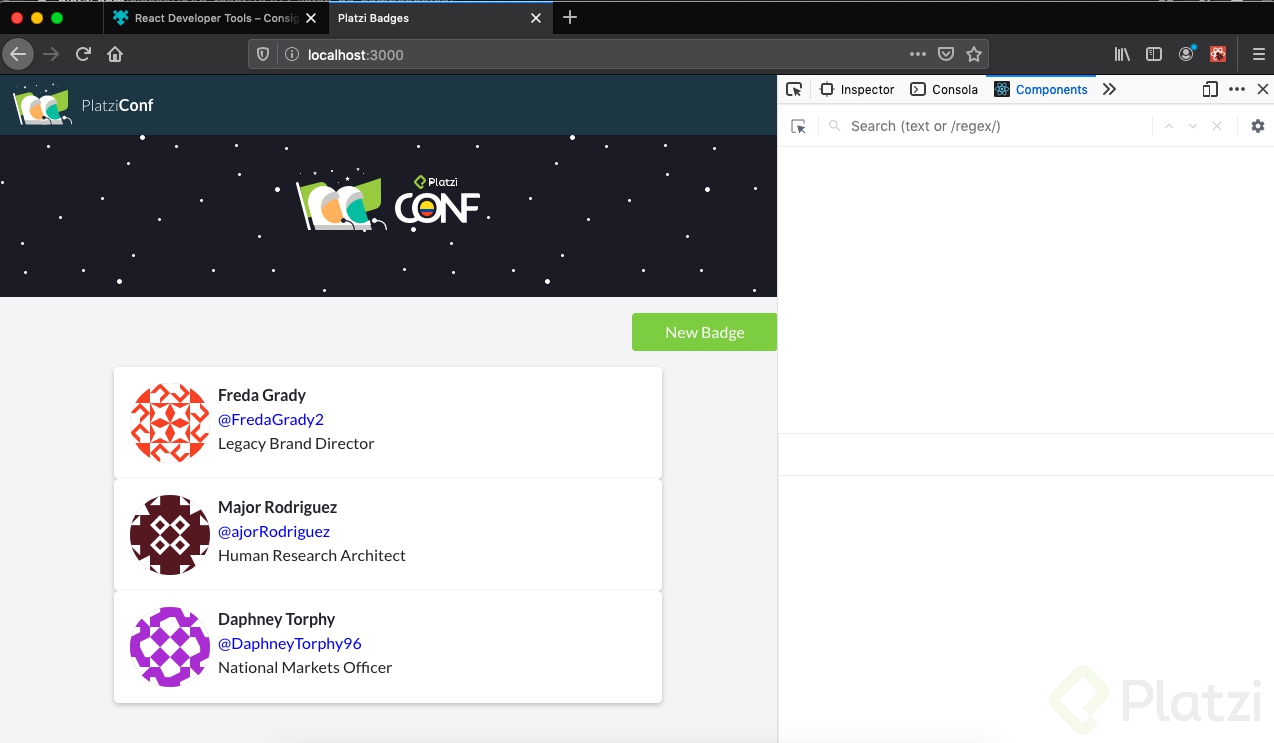Open the Library icon in toolbar
1274x743 pixels.
pyautogui.click(x=1122, y=54)
